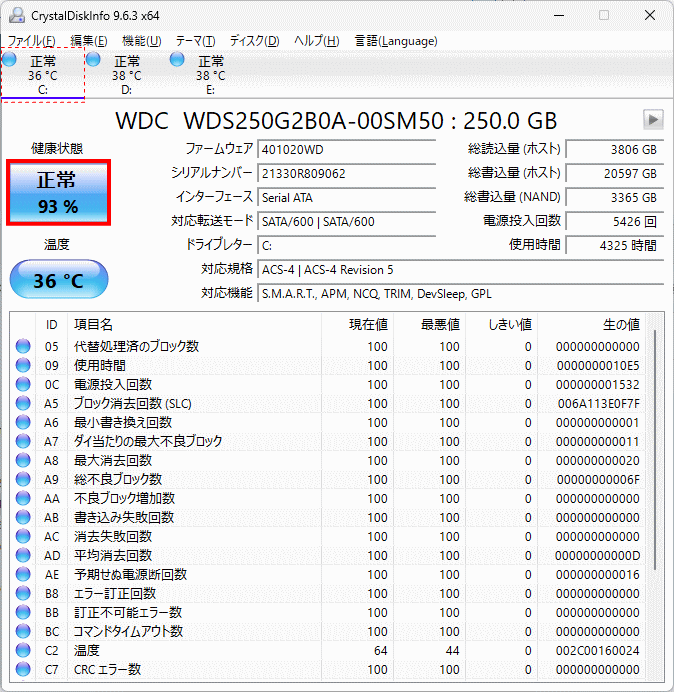Click the transfer mode field SATA/600 | SATA/600
Viewport: 674px width, 692px height.
click(347, 221)
